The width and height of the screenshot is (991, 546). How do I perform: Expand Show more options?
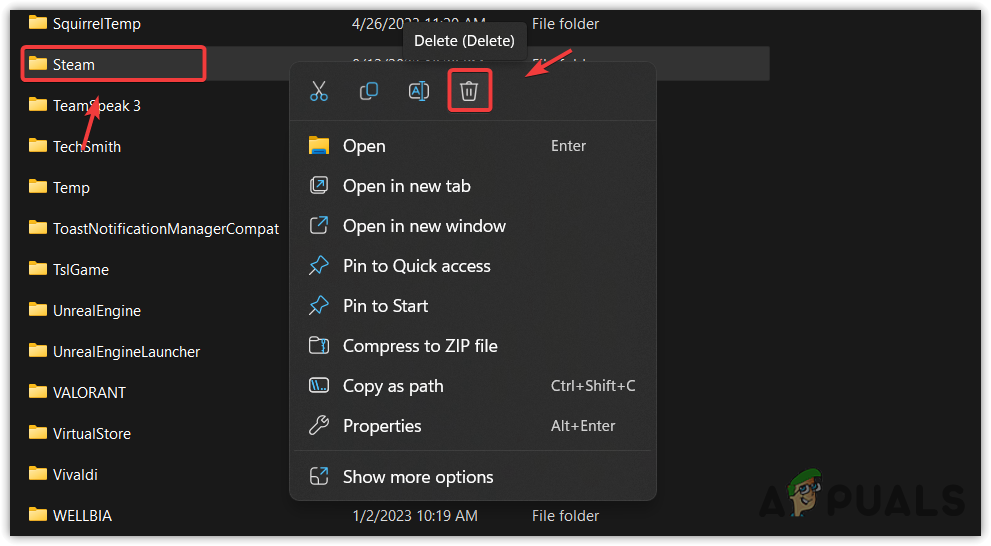418,477
